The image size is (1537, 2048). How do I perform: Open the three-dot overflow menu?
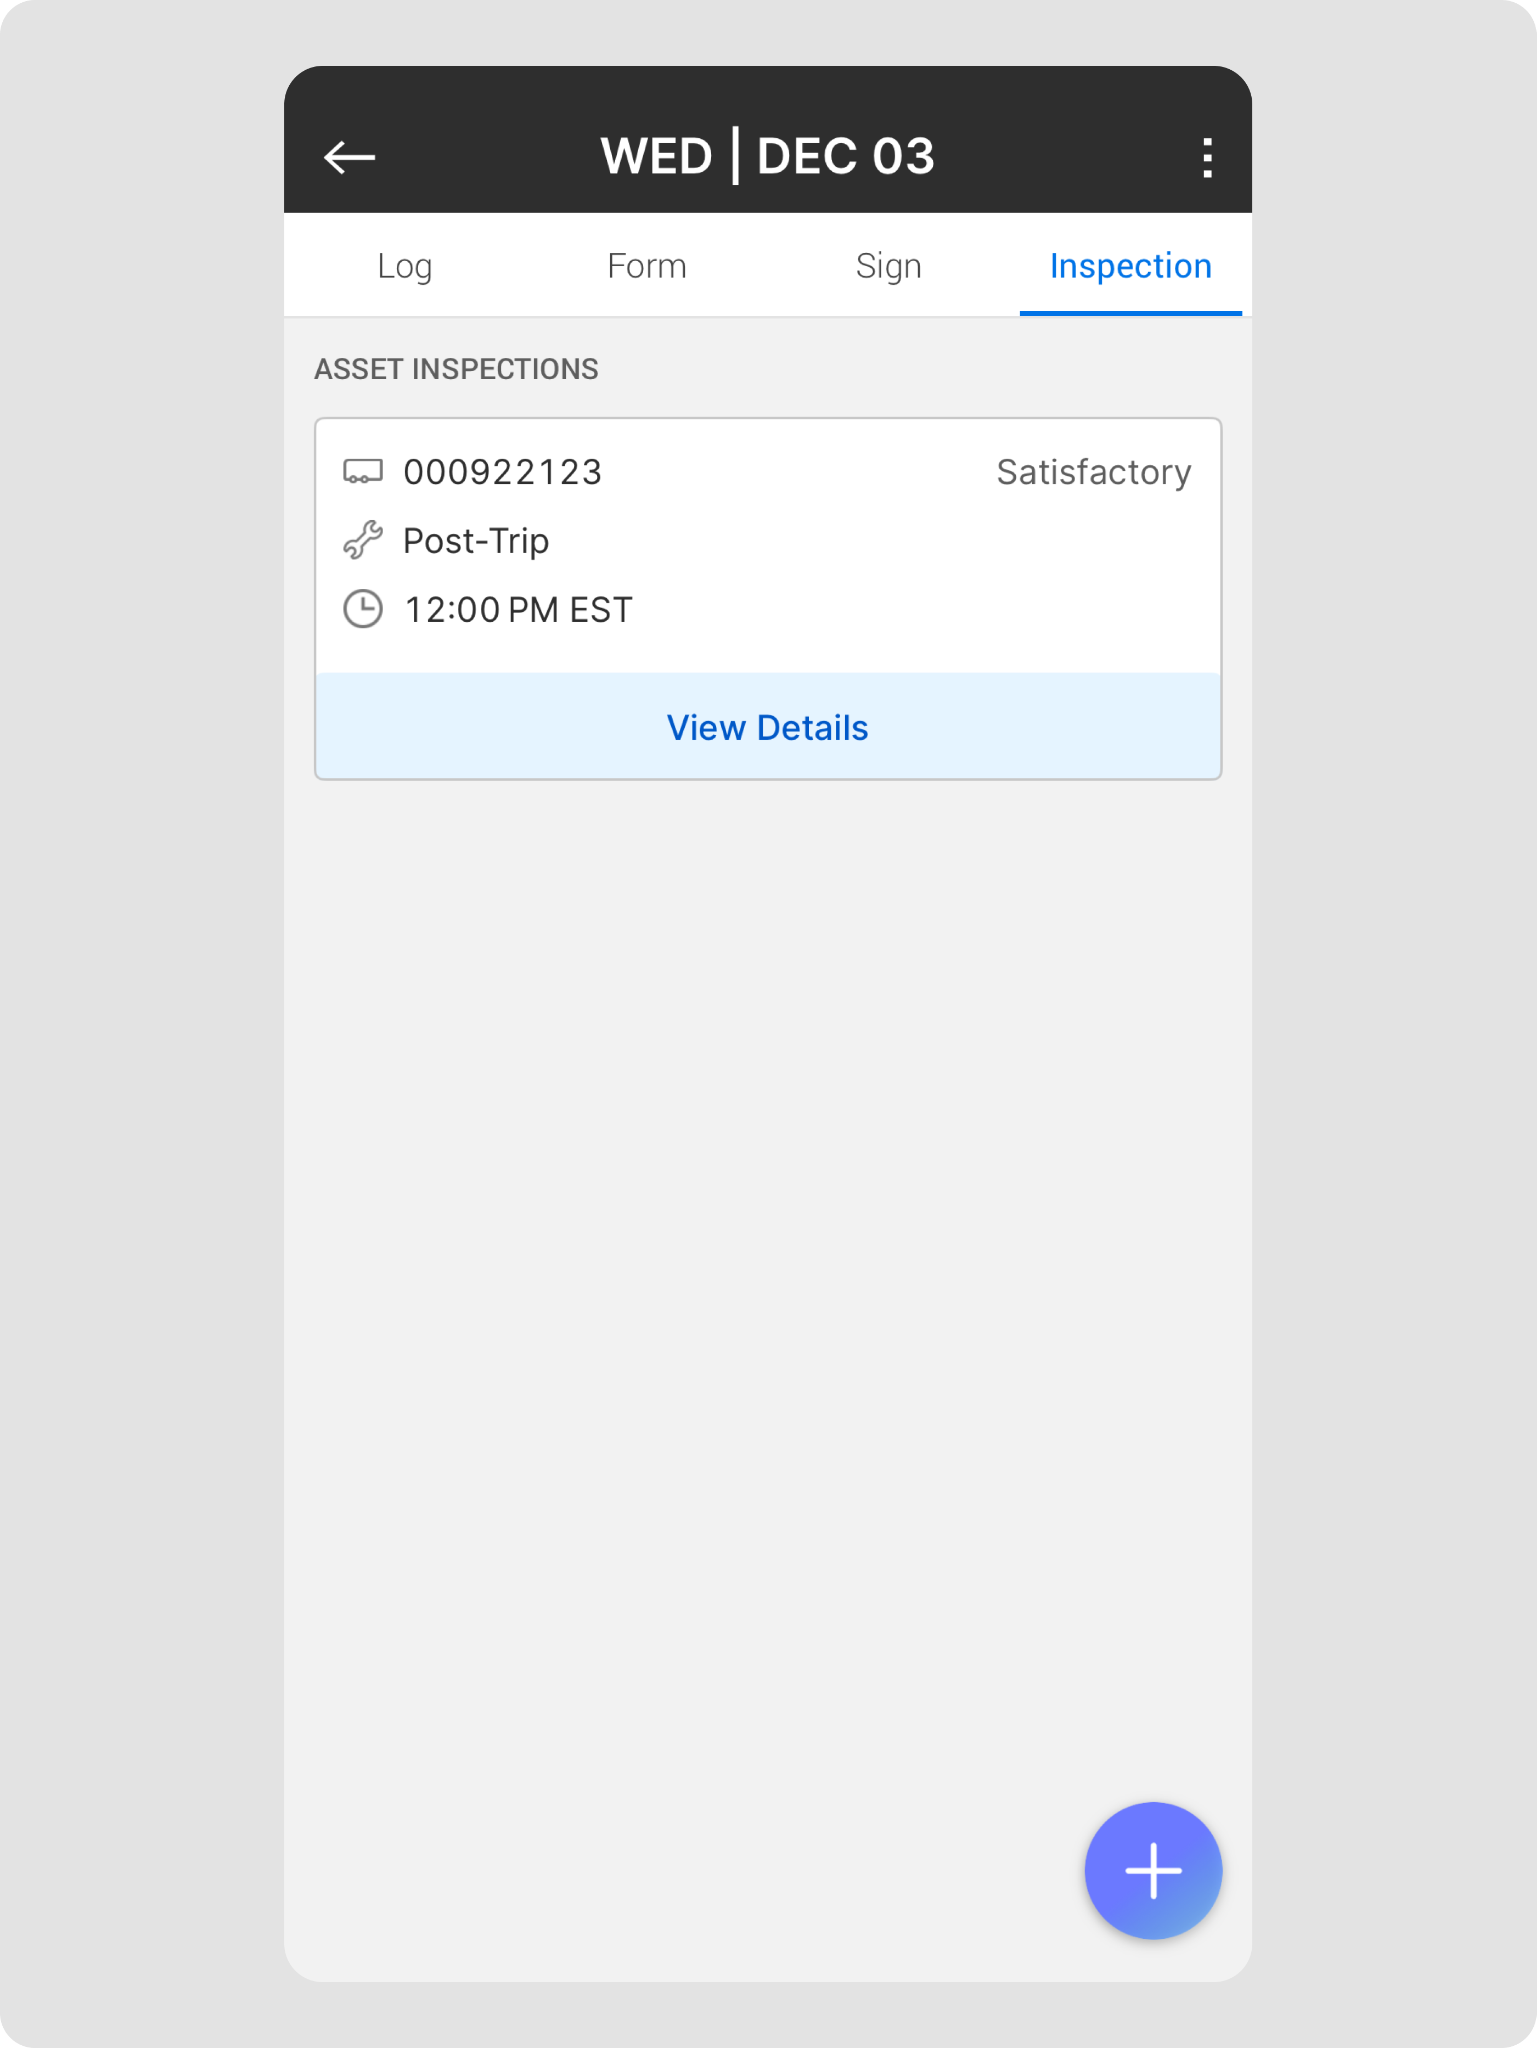1207,158
